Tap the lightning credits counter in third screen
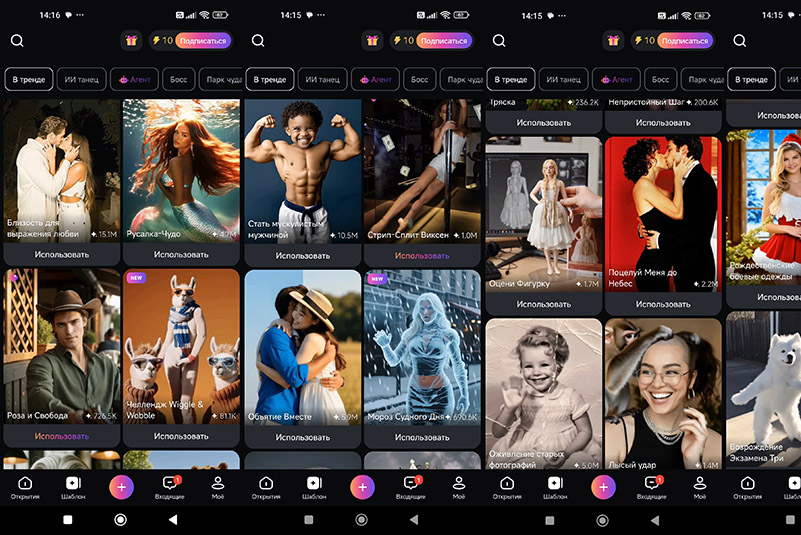Viewport: 801px width, 535px height. click(x=641, y=41)
